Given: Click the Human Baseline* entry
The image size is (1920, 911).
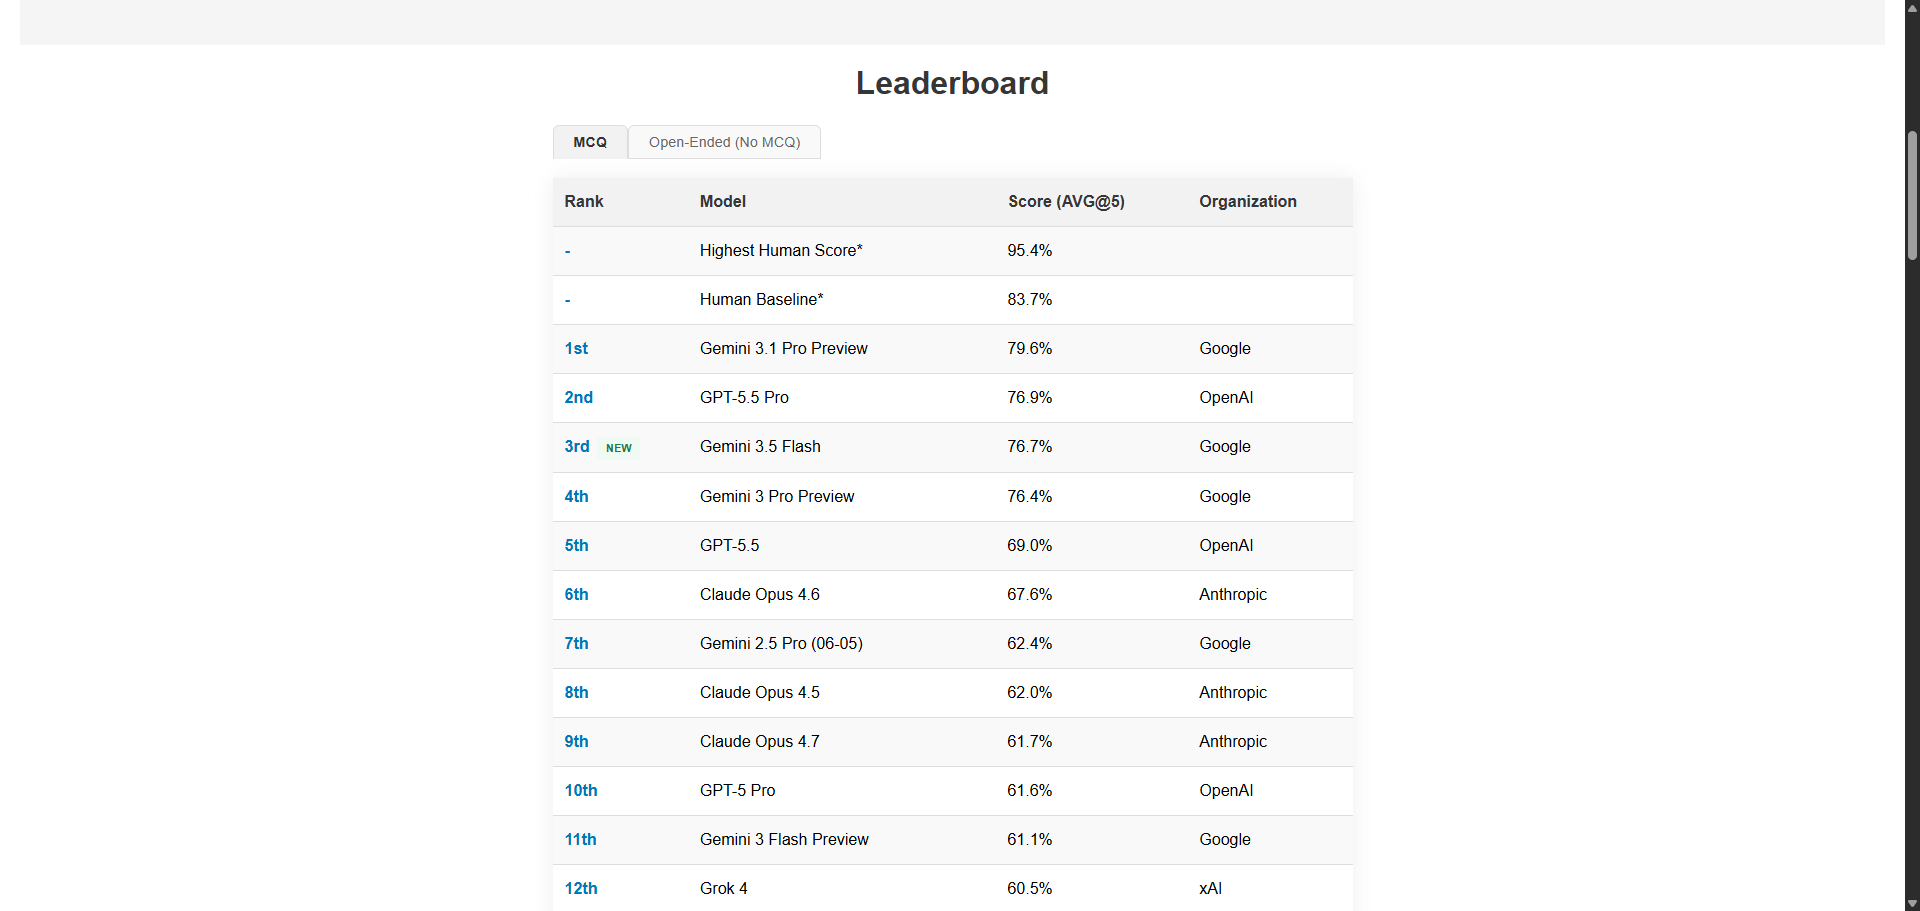Looking at the screenshot, I should point(762,299).
